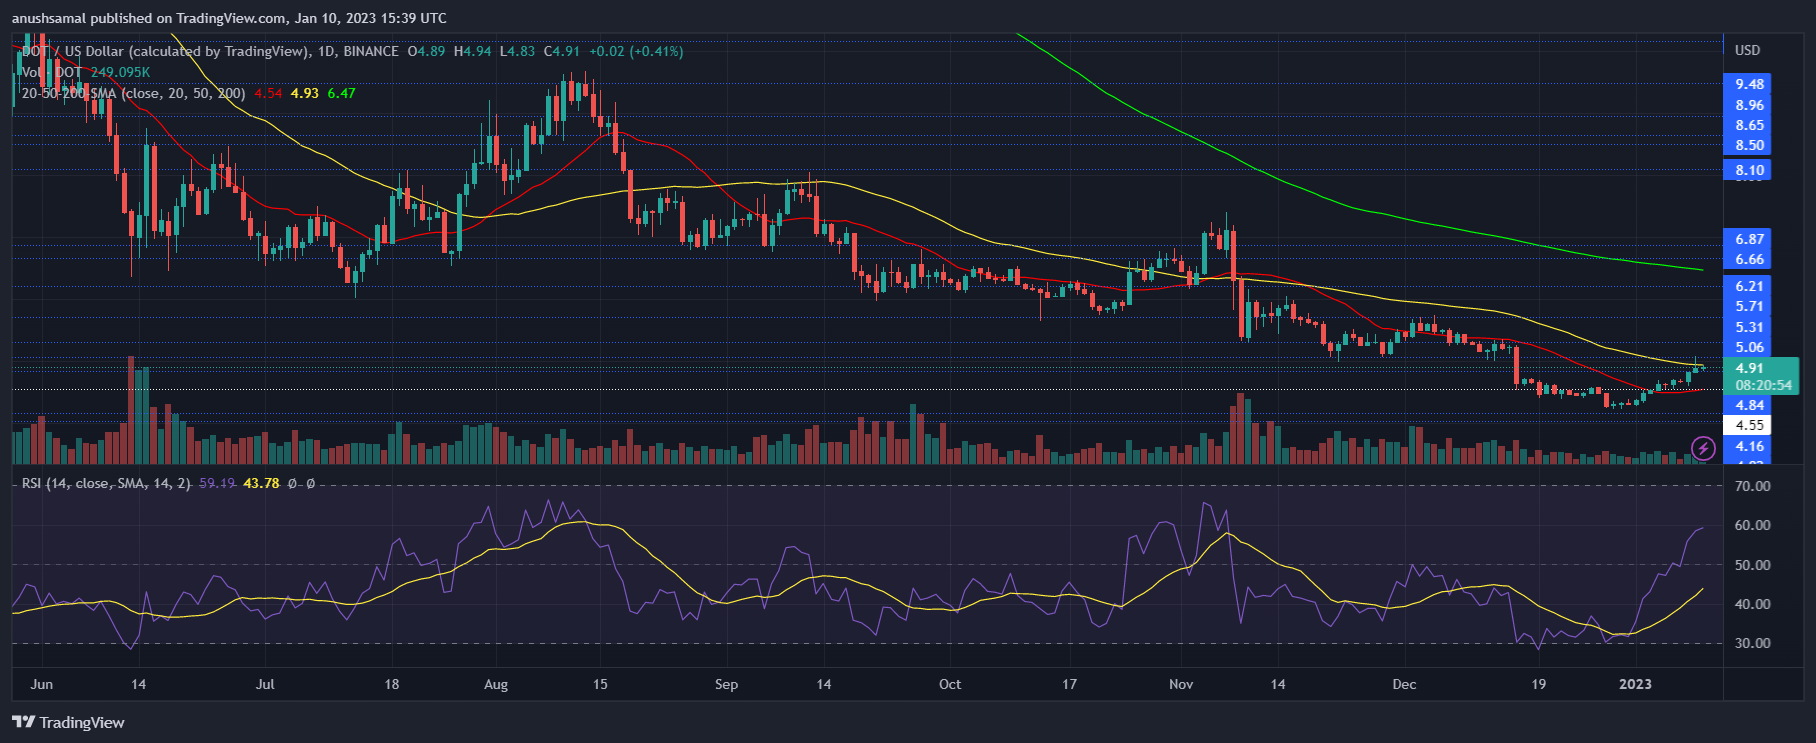The width and height of the screenshot is (1816, 743).
Task: Click the 2023 year marker on time axis
Action: click(1636, 684)
